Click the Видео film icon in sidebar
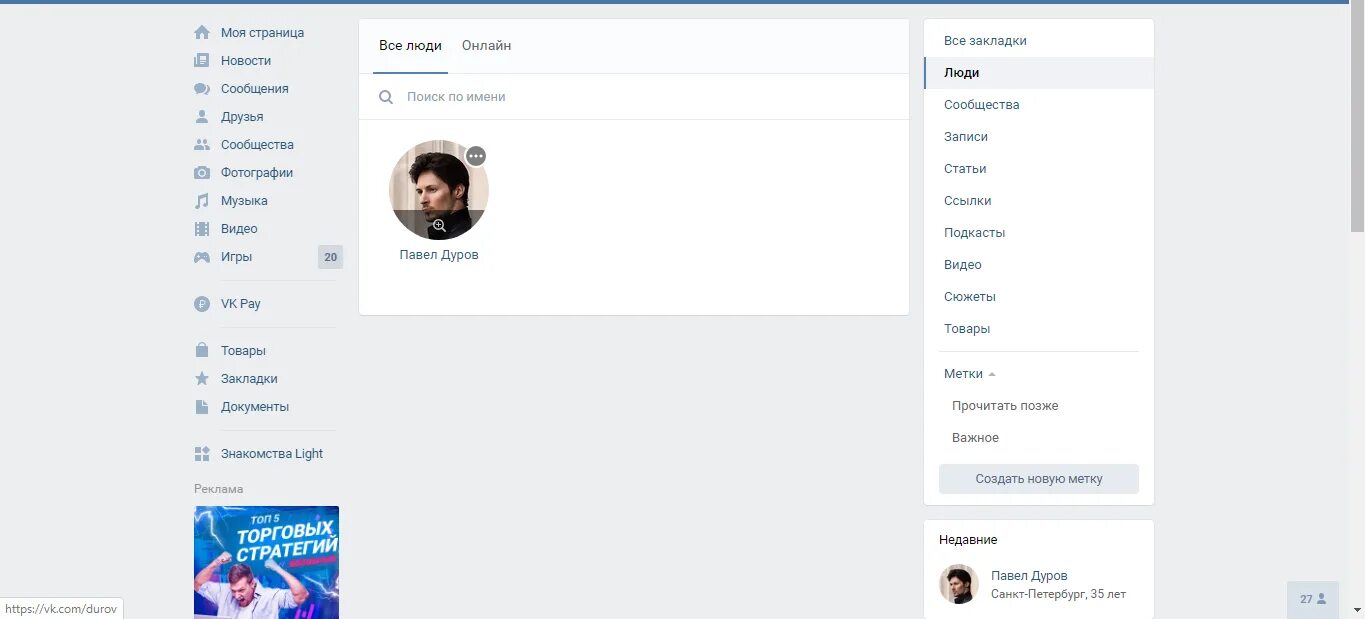Viewport: 1365px width, 619px height. [x=202, y=229]
